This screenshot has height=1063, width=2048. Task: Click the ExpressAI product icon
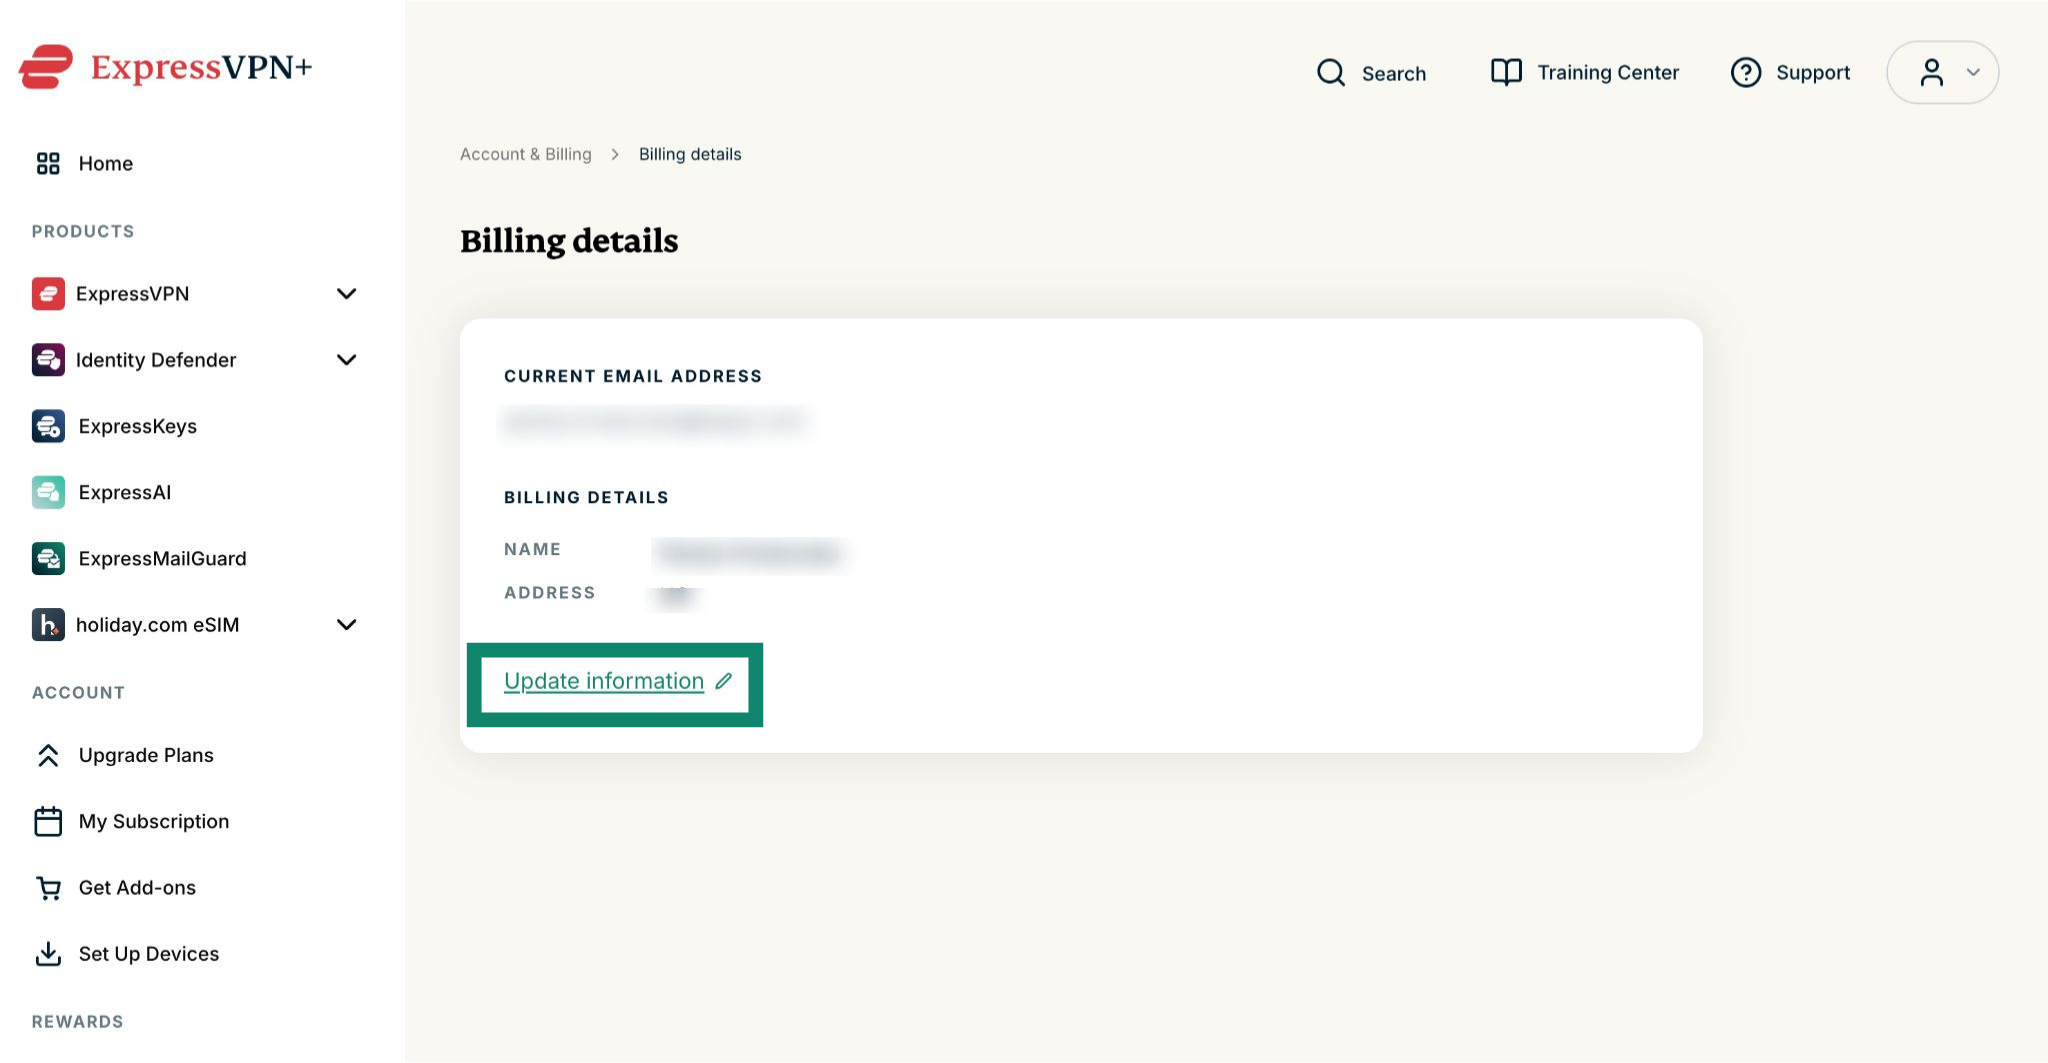tap(48, 492)
